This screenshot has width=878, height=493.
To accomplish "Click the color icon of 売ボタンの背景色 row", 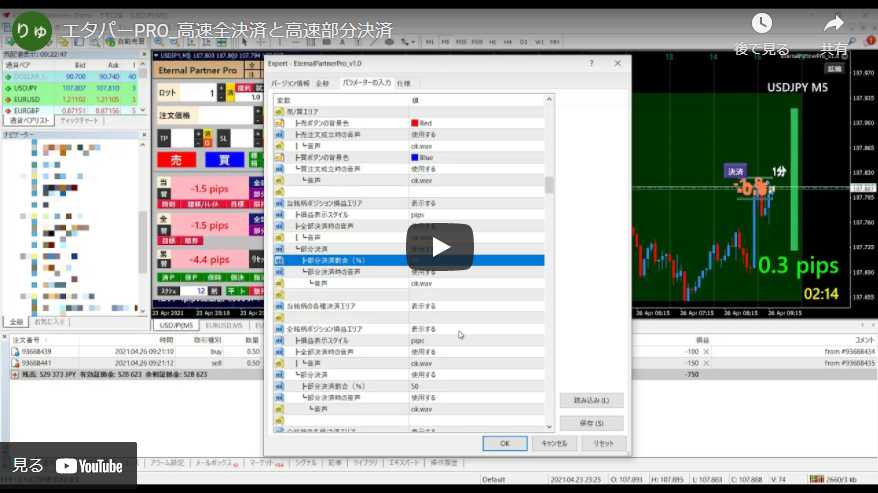I will [279, 123].
